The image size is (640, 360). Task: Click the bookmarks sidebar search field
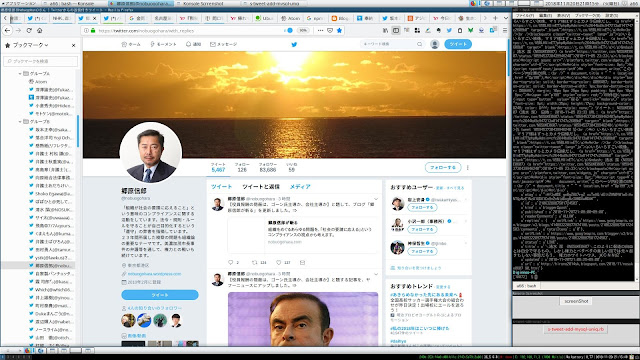40,61
